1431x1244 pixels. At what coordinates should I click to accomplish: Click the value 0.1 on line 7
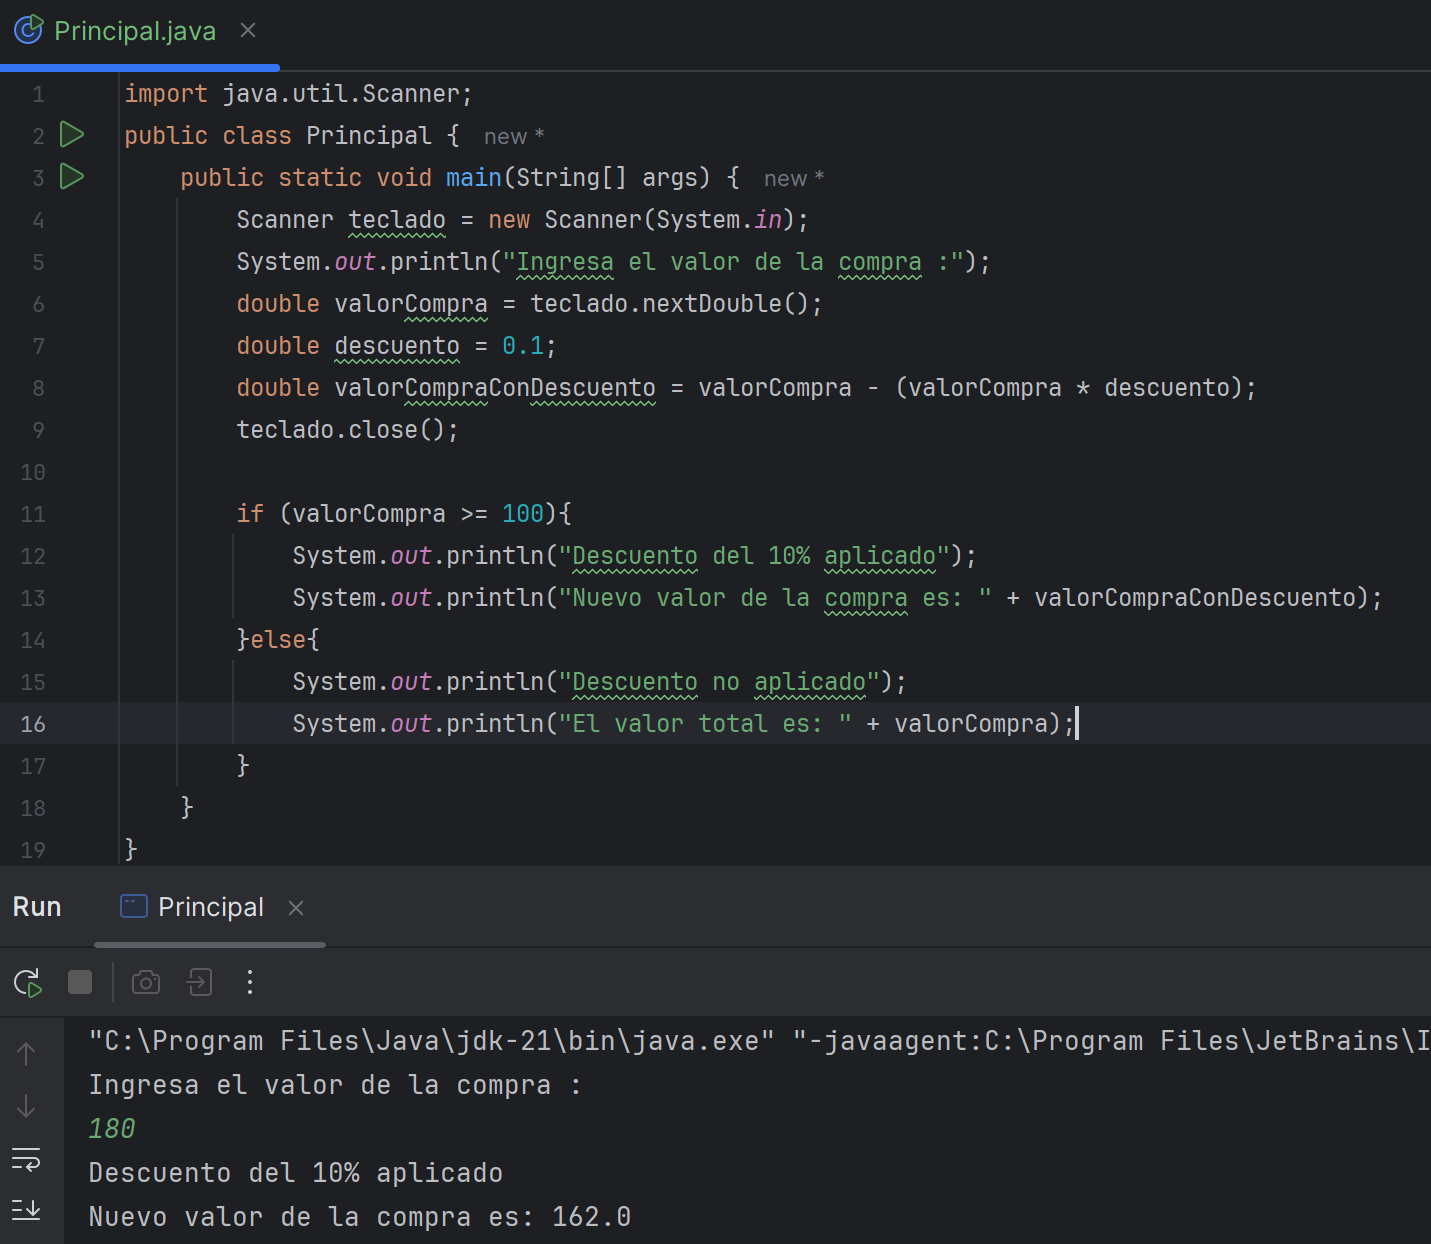[x=523, y=345]
